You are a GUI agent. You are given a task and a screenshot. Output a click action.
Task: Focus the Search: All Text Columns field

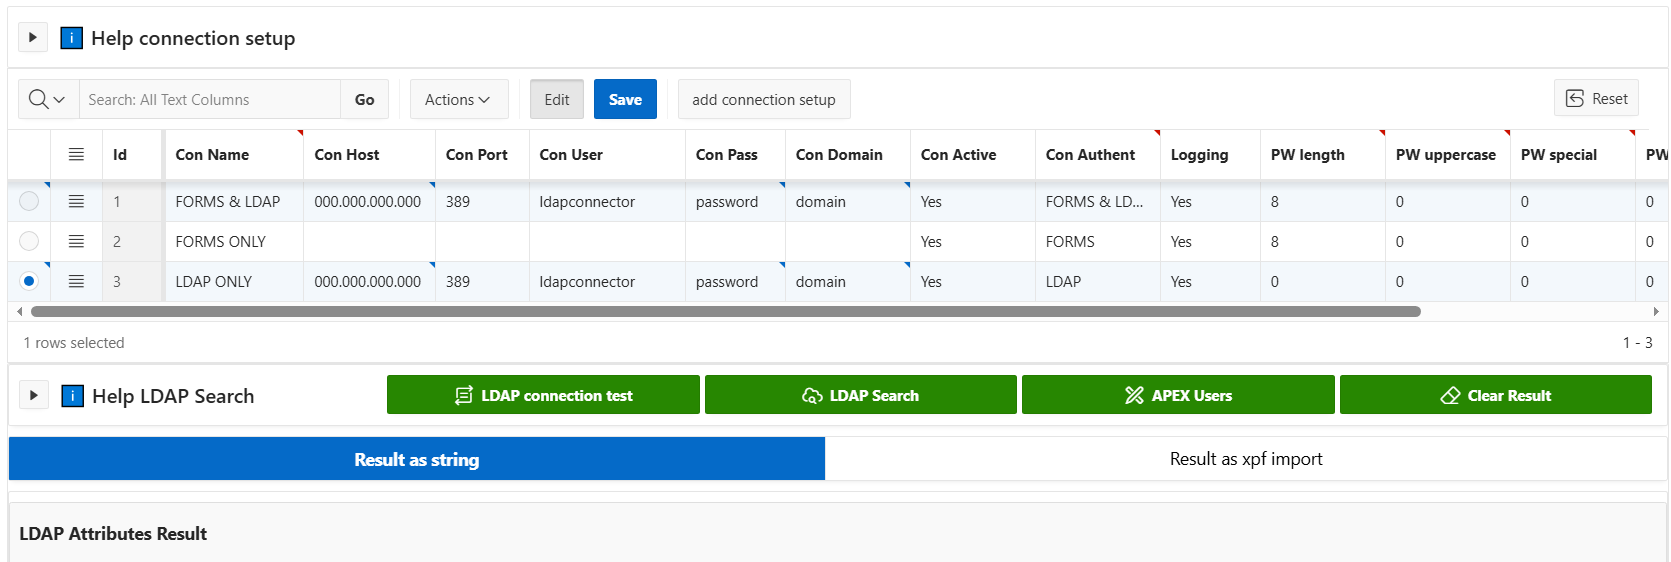[x=210, y=99]
